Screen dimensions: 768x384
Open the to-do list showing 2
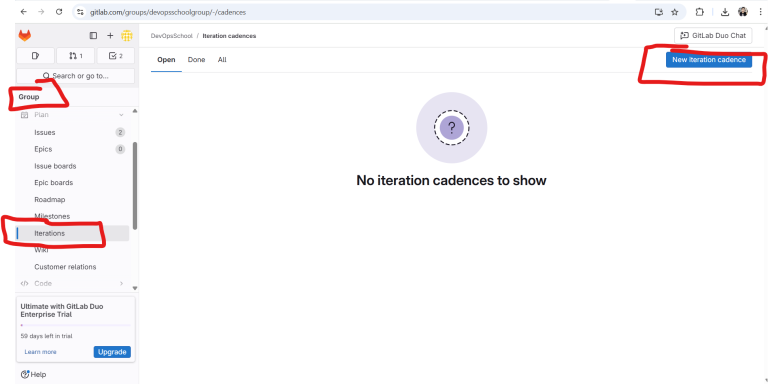(x=116, y=56)
